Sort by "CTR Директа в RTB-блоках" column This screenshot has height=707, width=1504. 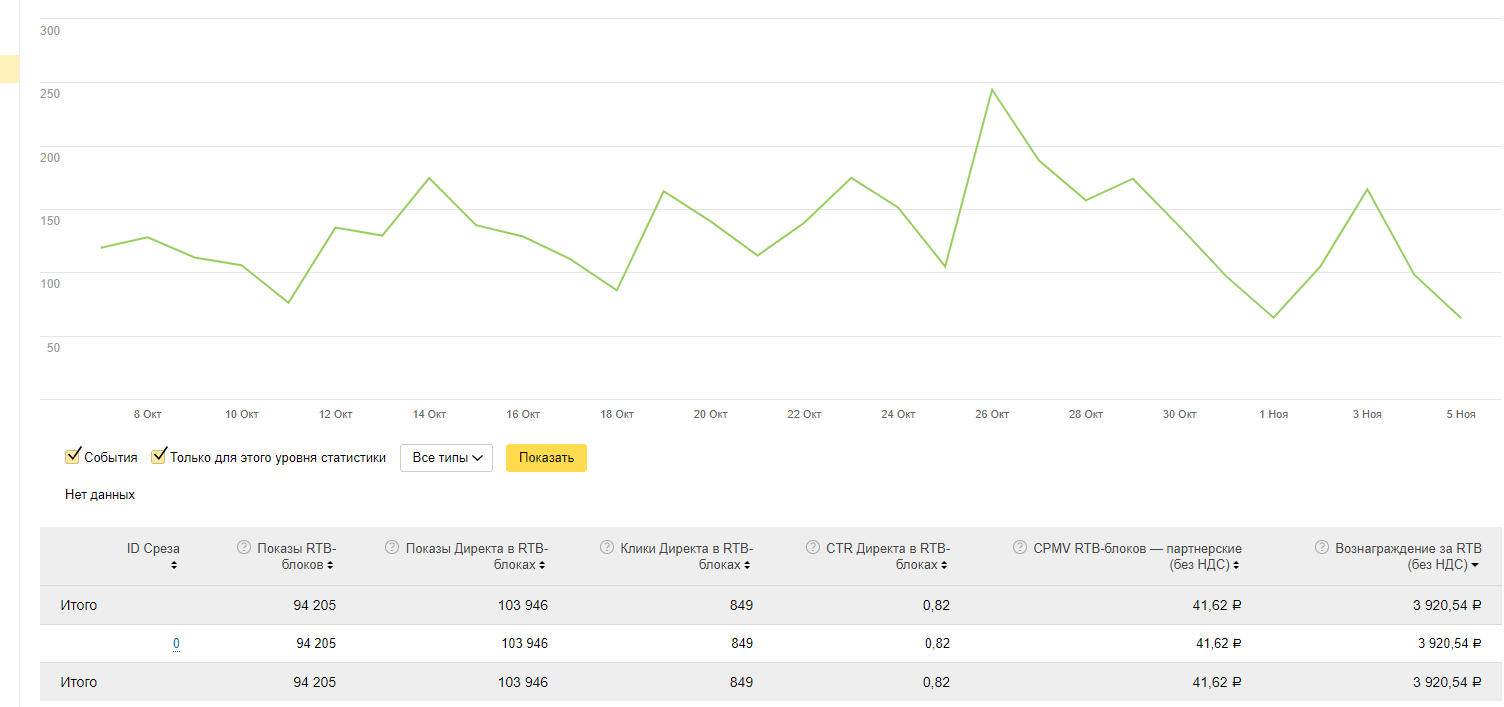(x=944, y=565)
